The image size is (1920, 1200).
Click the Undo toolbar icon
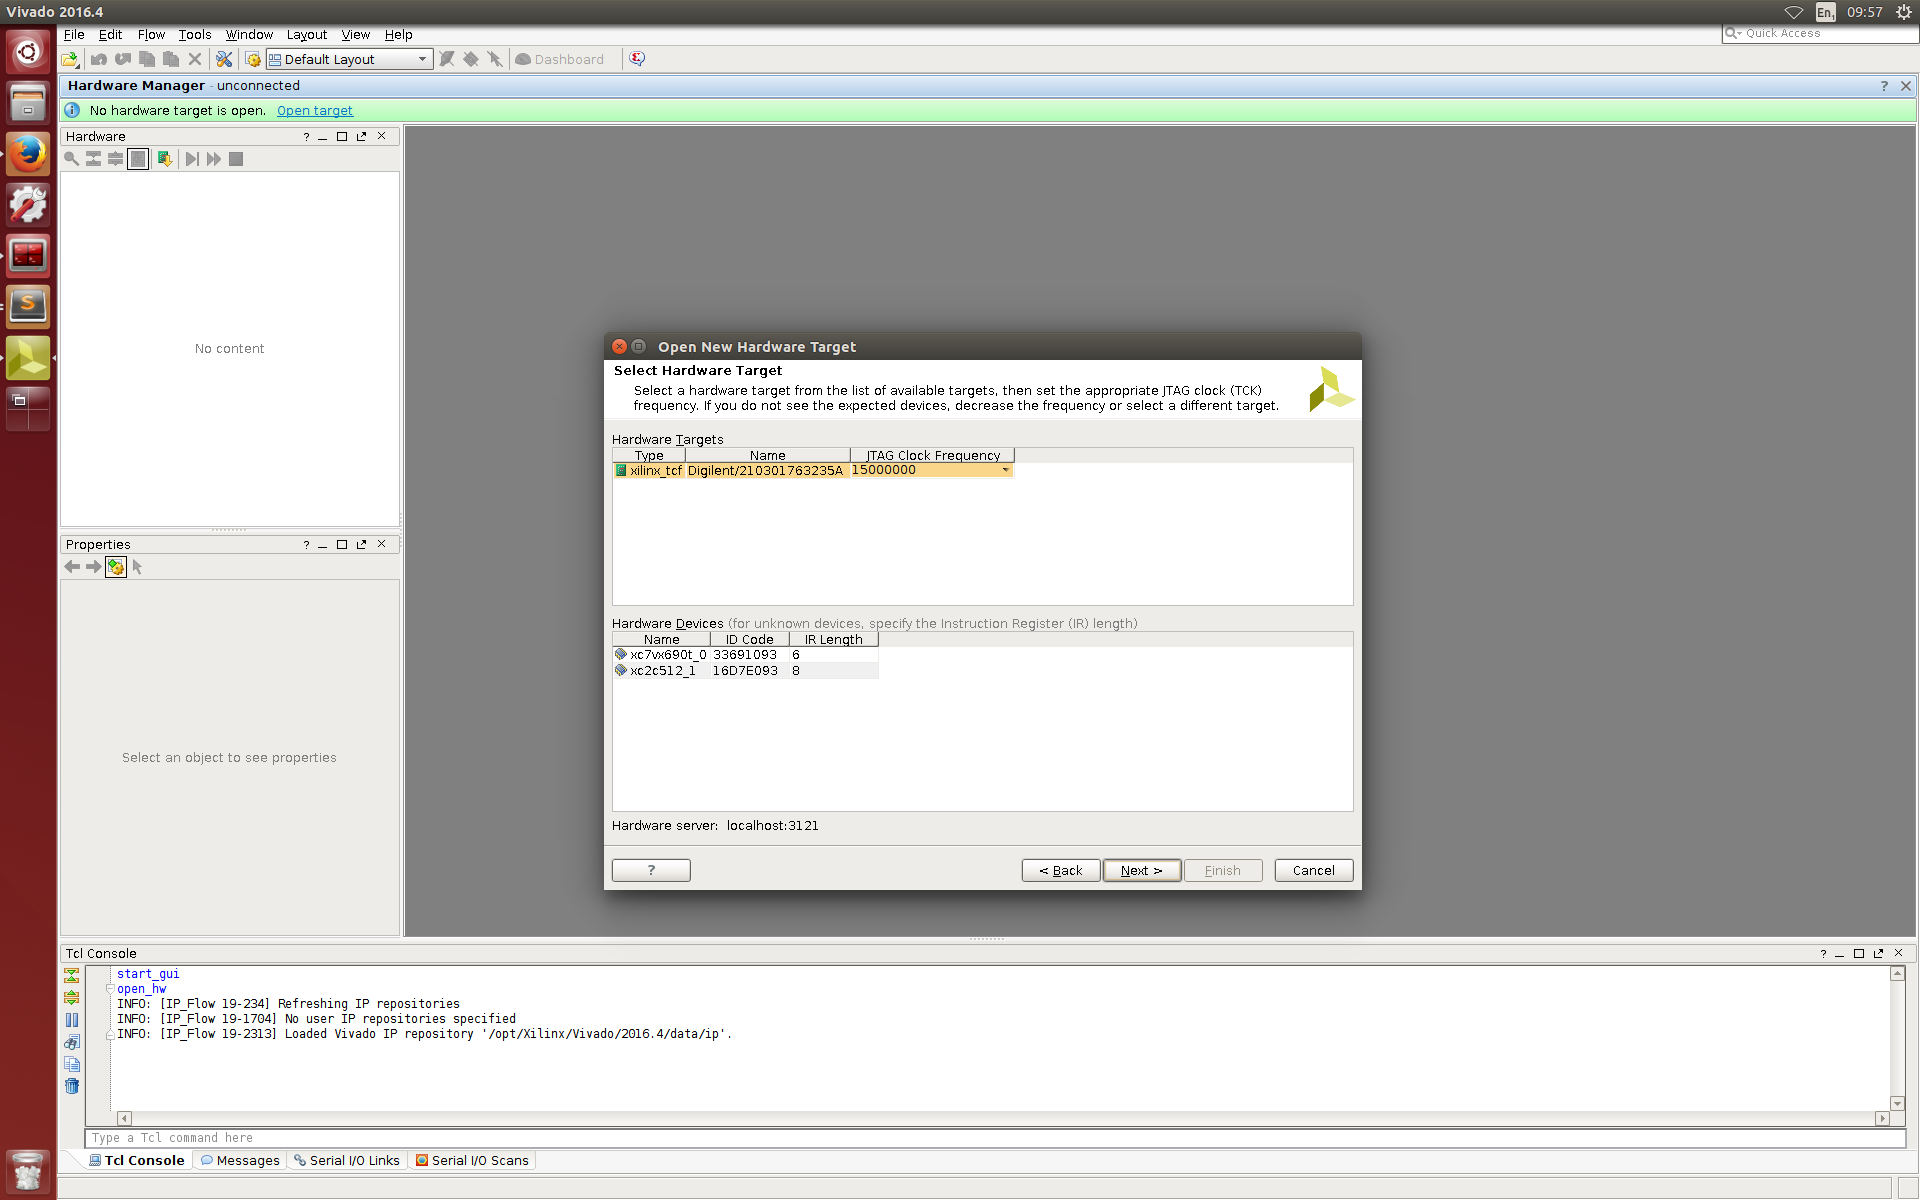click(x=99, y=59)
